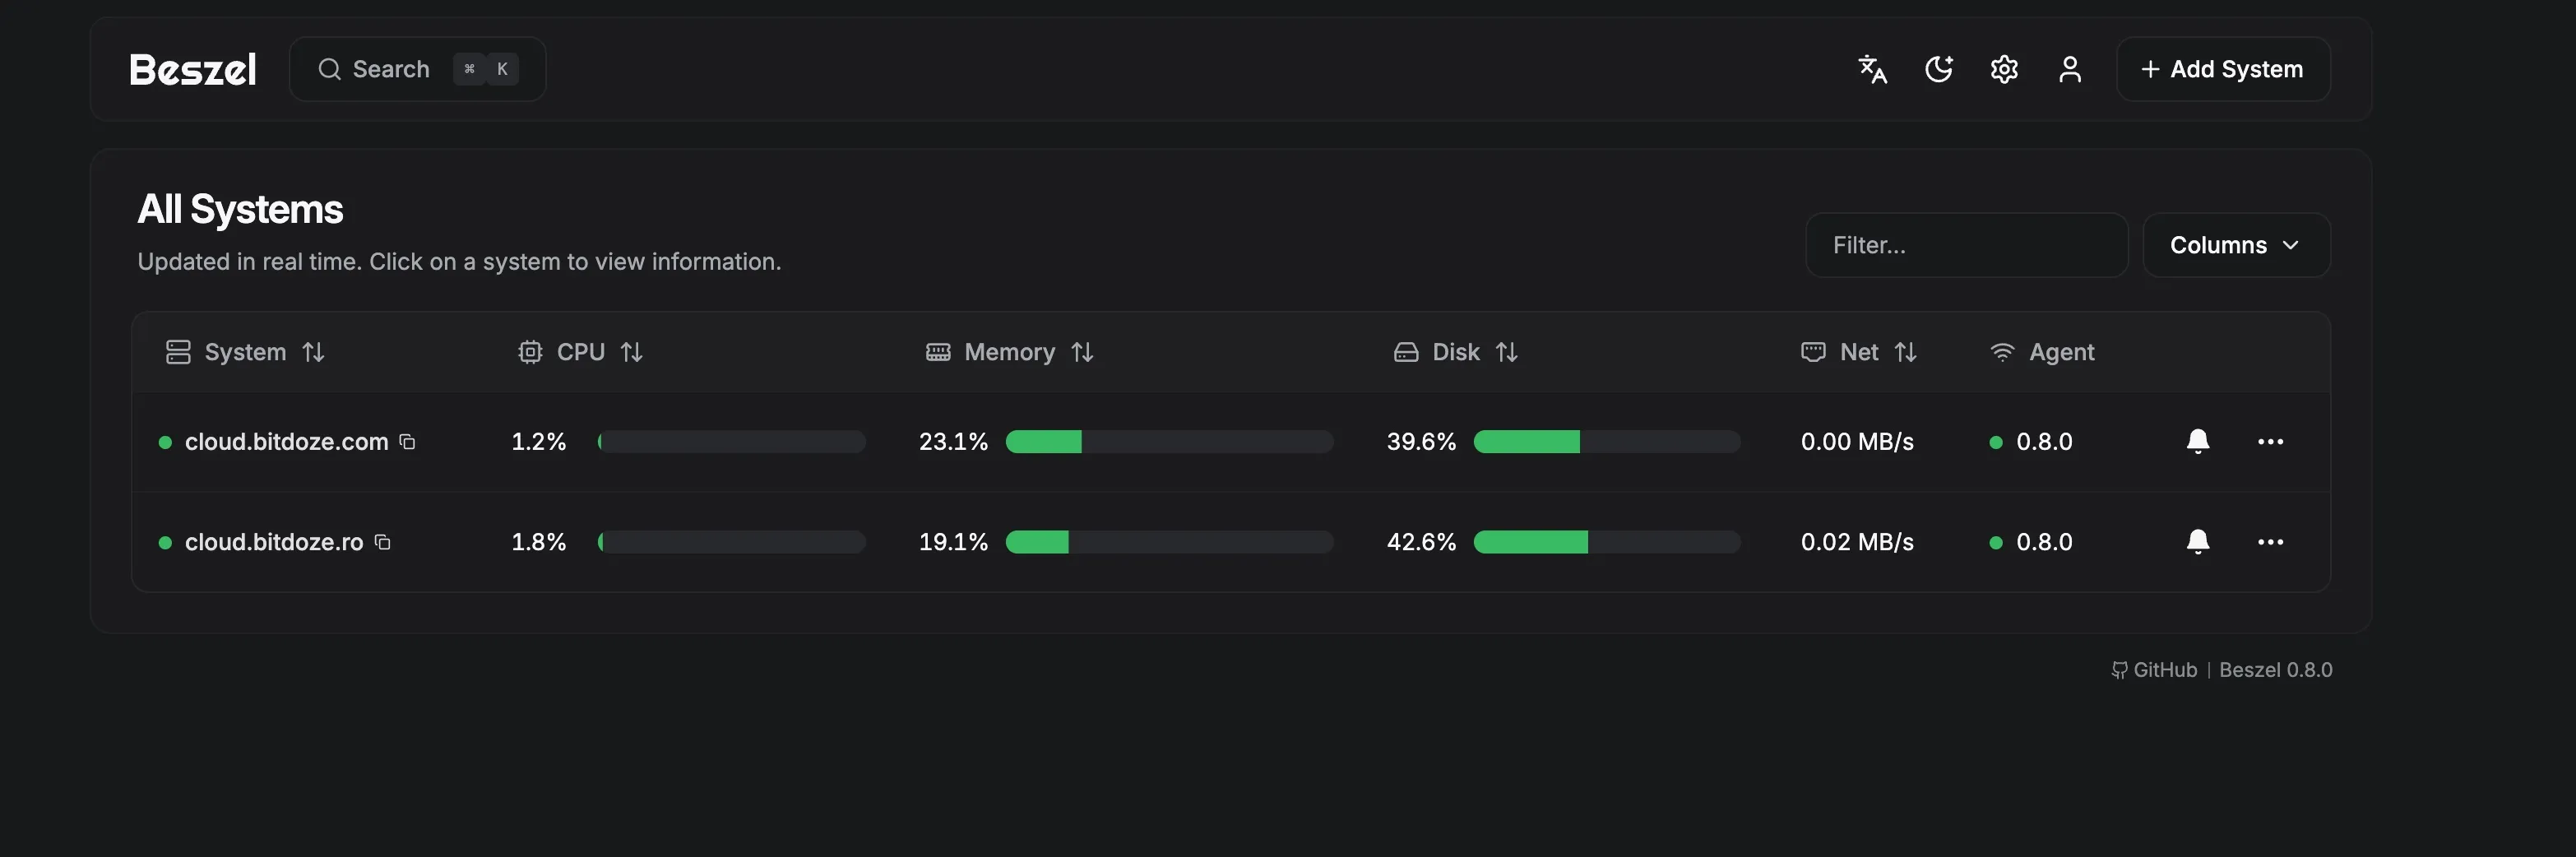
Task: Click cloud.bitdoze.com memory usage bar
Action: pyautogui.click(x=1168, y=441)
